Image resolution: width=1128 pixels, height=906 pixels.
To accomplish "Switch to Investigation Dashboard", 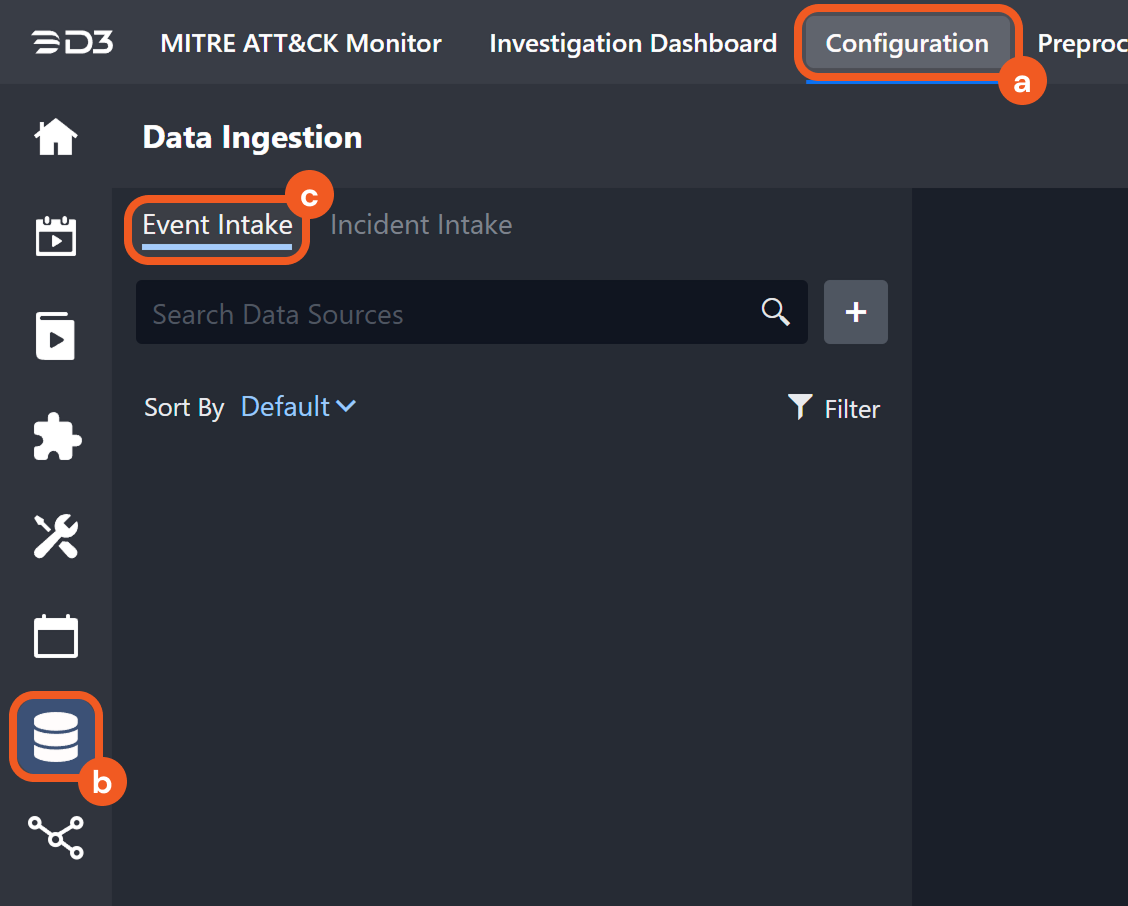I will (633, 44).
